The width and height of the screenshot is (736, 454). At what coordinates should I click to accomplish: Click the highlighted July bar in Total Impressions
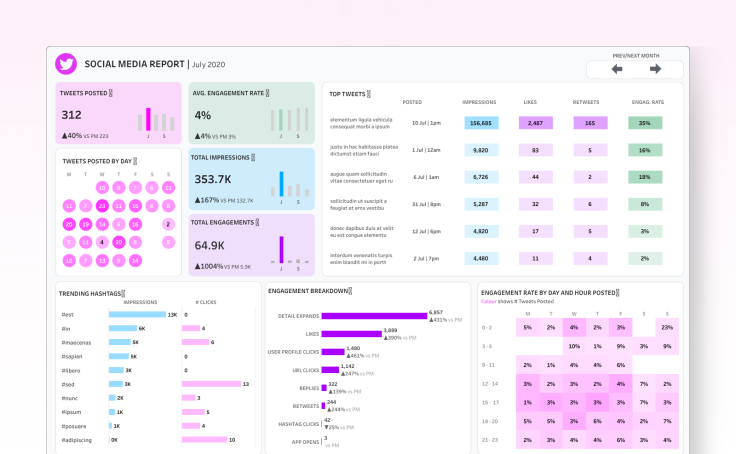281,184
